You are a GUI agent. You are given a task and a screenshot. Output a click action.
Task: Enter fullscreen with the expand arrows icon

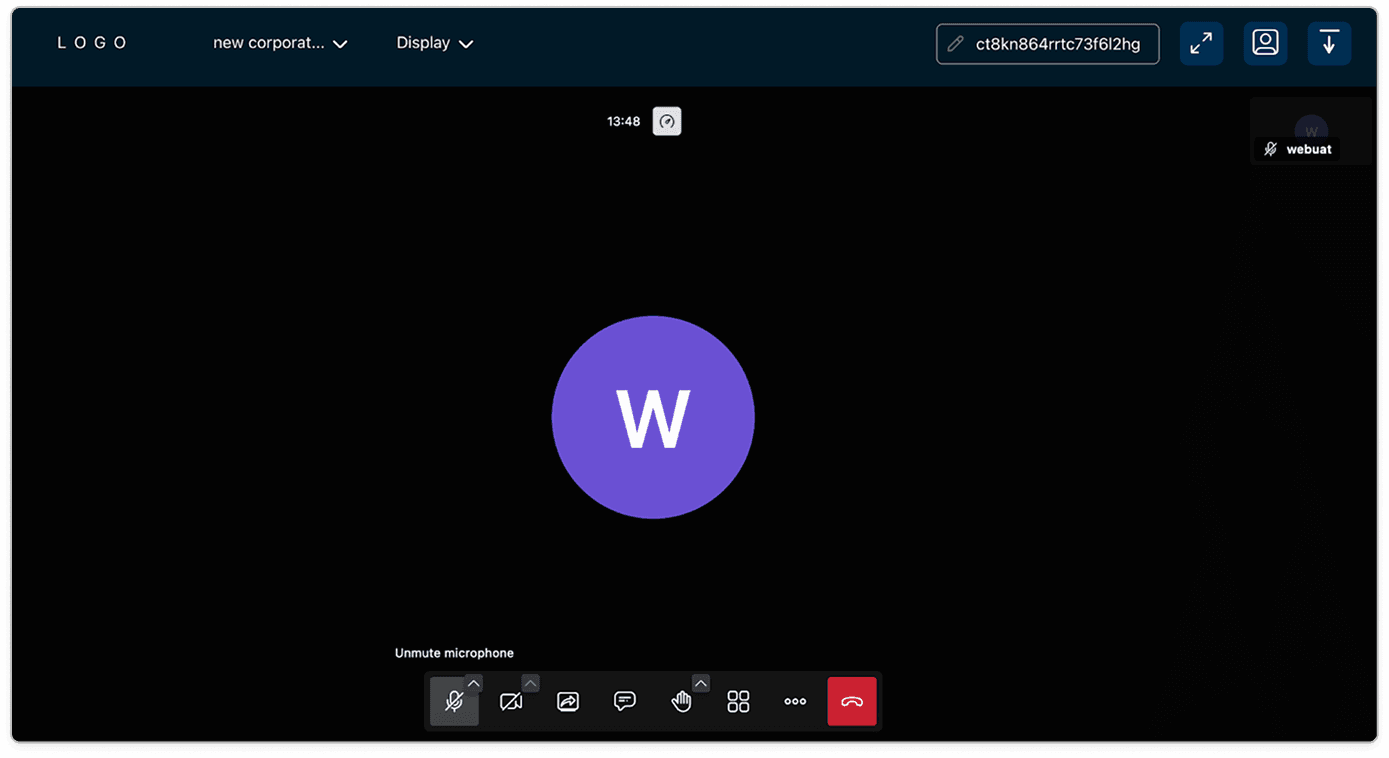coord(1201,44)
